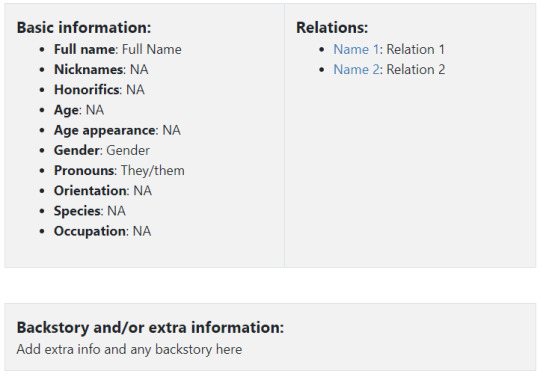This screenshot has width=540, height=374.
Task: Open the Name 2 relation link
Action: coord(356,70)
